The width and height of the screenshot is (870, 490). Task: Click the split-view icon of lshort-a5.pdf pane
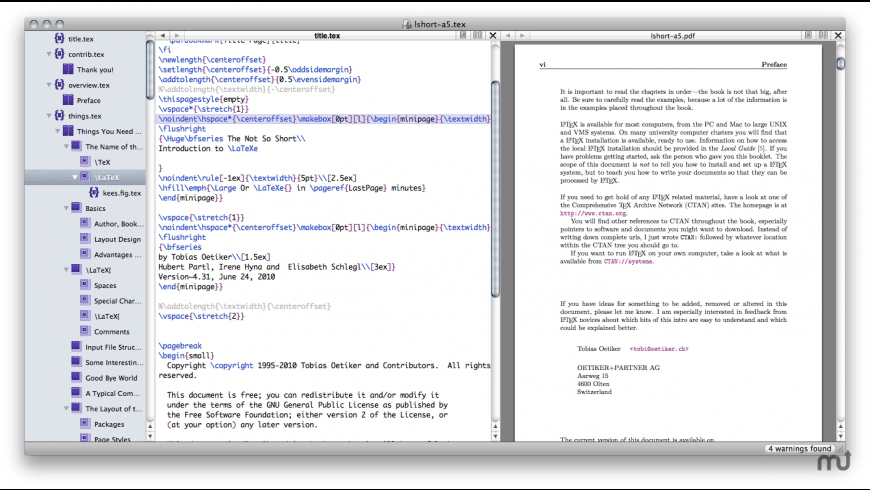coord(823,35)
